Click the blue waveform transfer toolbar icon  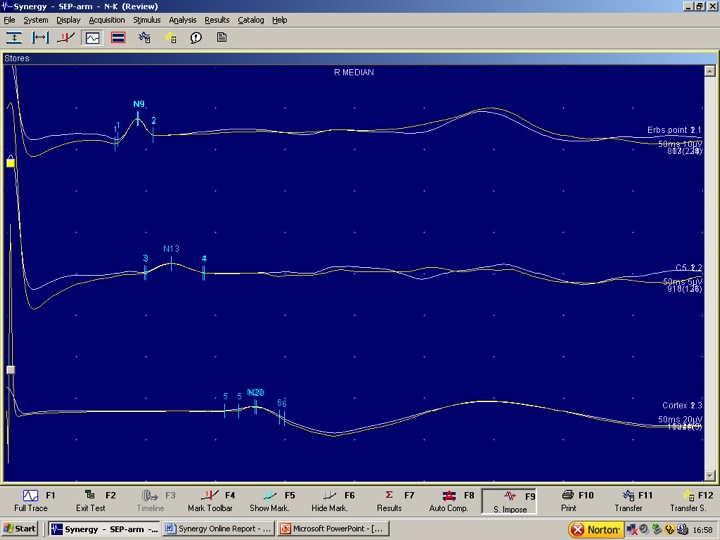(x=144, y=38)
